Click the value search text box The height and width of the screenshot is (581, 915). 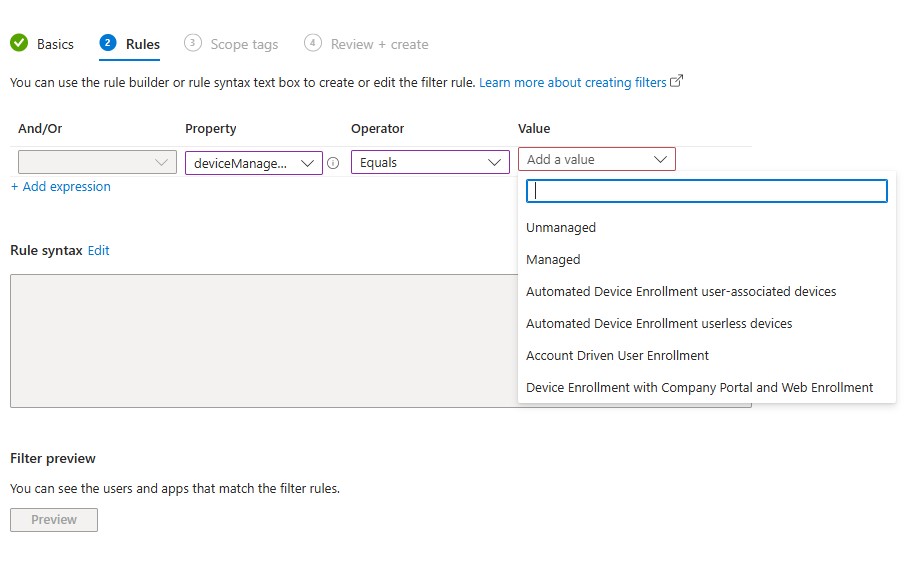[707, 191]
